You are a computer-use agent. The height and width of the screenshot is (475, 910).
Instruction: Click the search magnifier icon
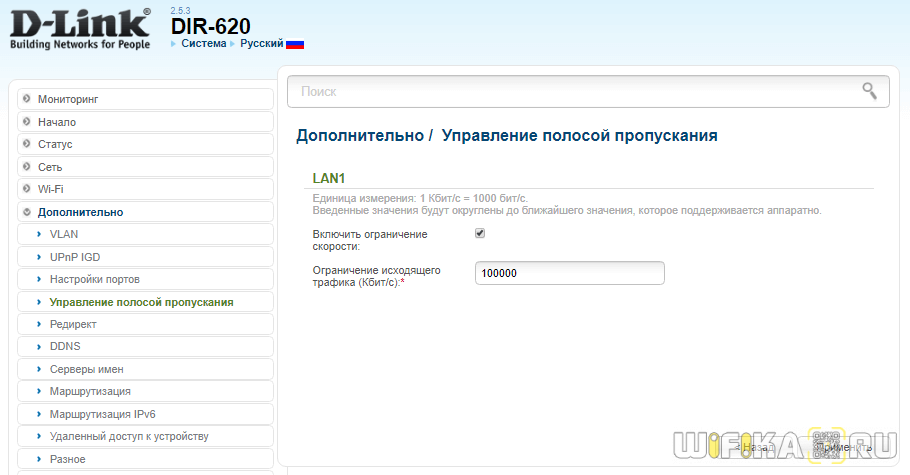(869, 91)
